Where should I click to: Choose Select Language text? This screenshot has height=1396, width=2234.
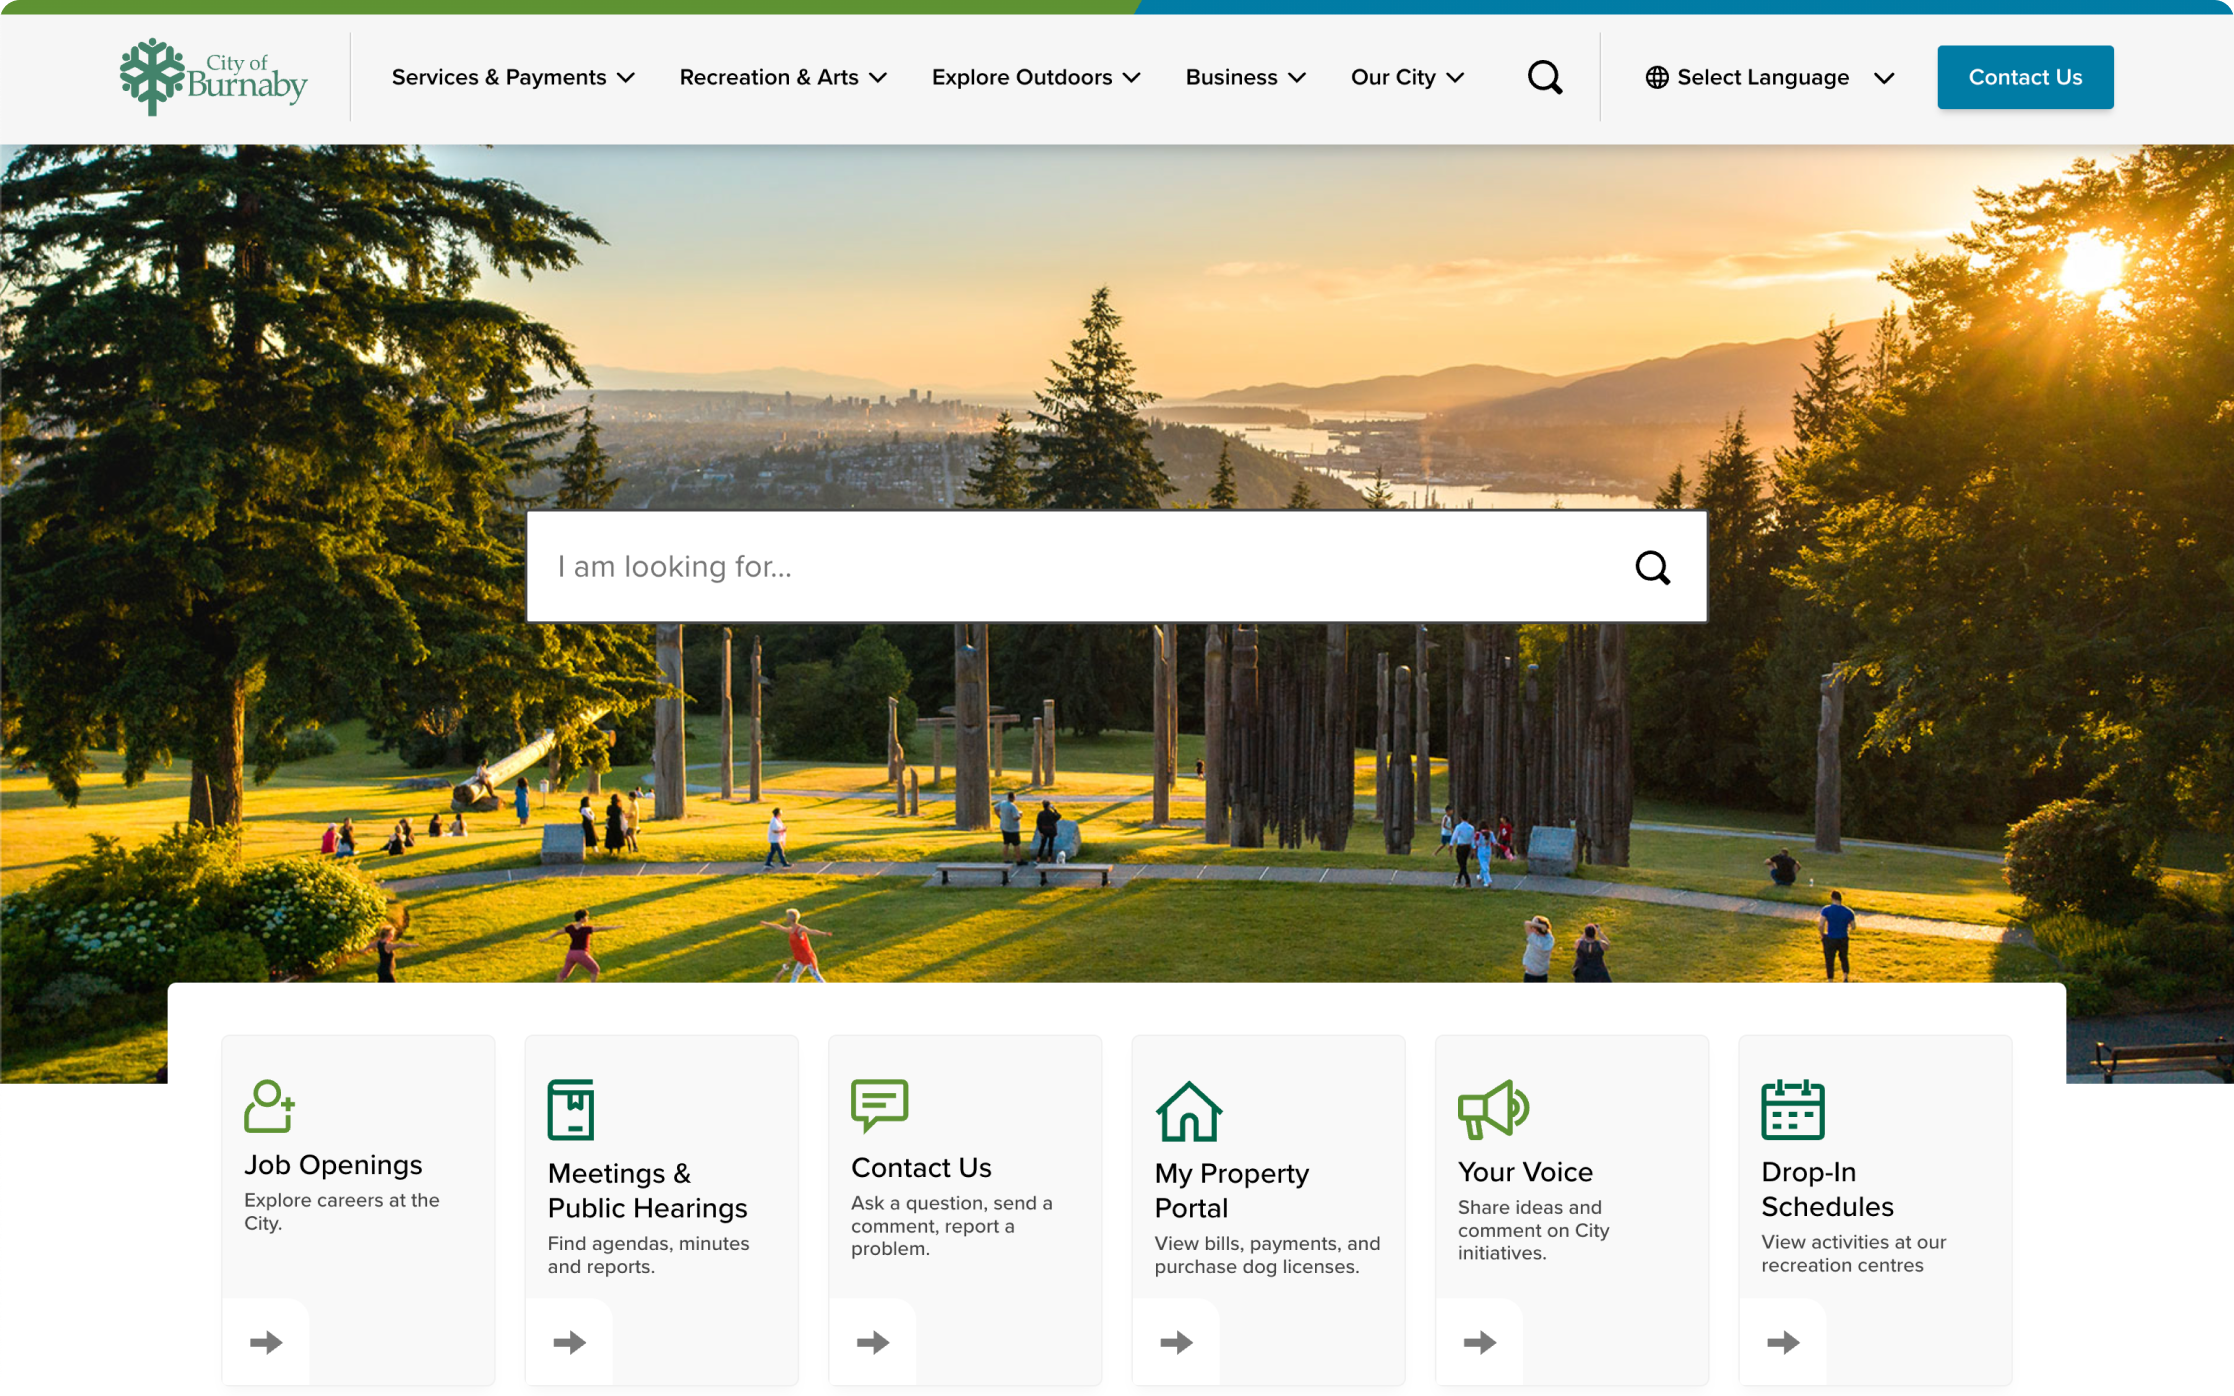pos(1763,77)
